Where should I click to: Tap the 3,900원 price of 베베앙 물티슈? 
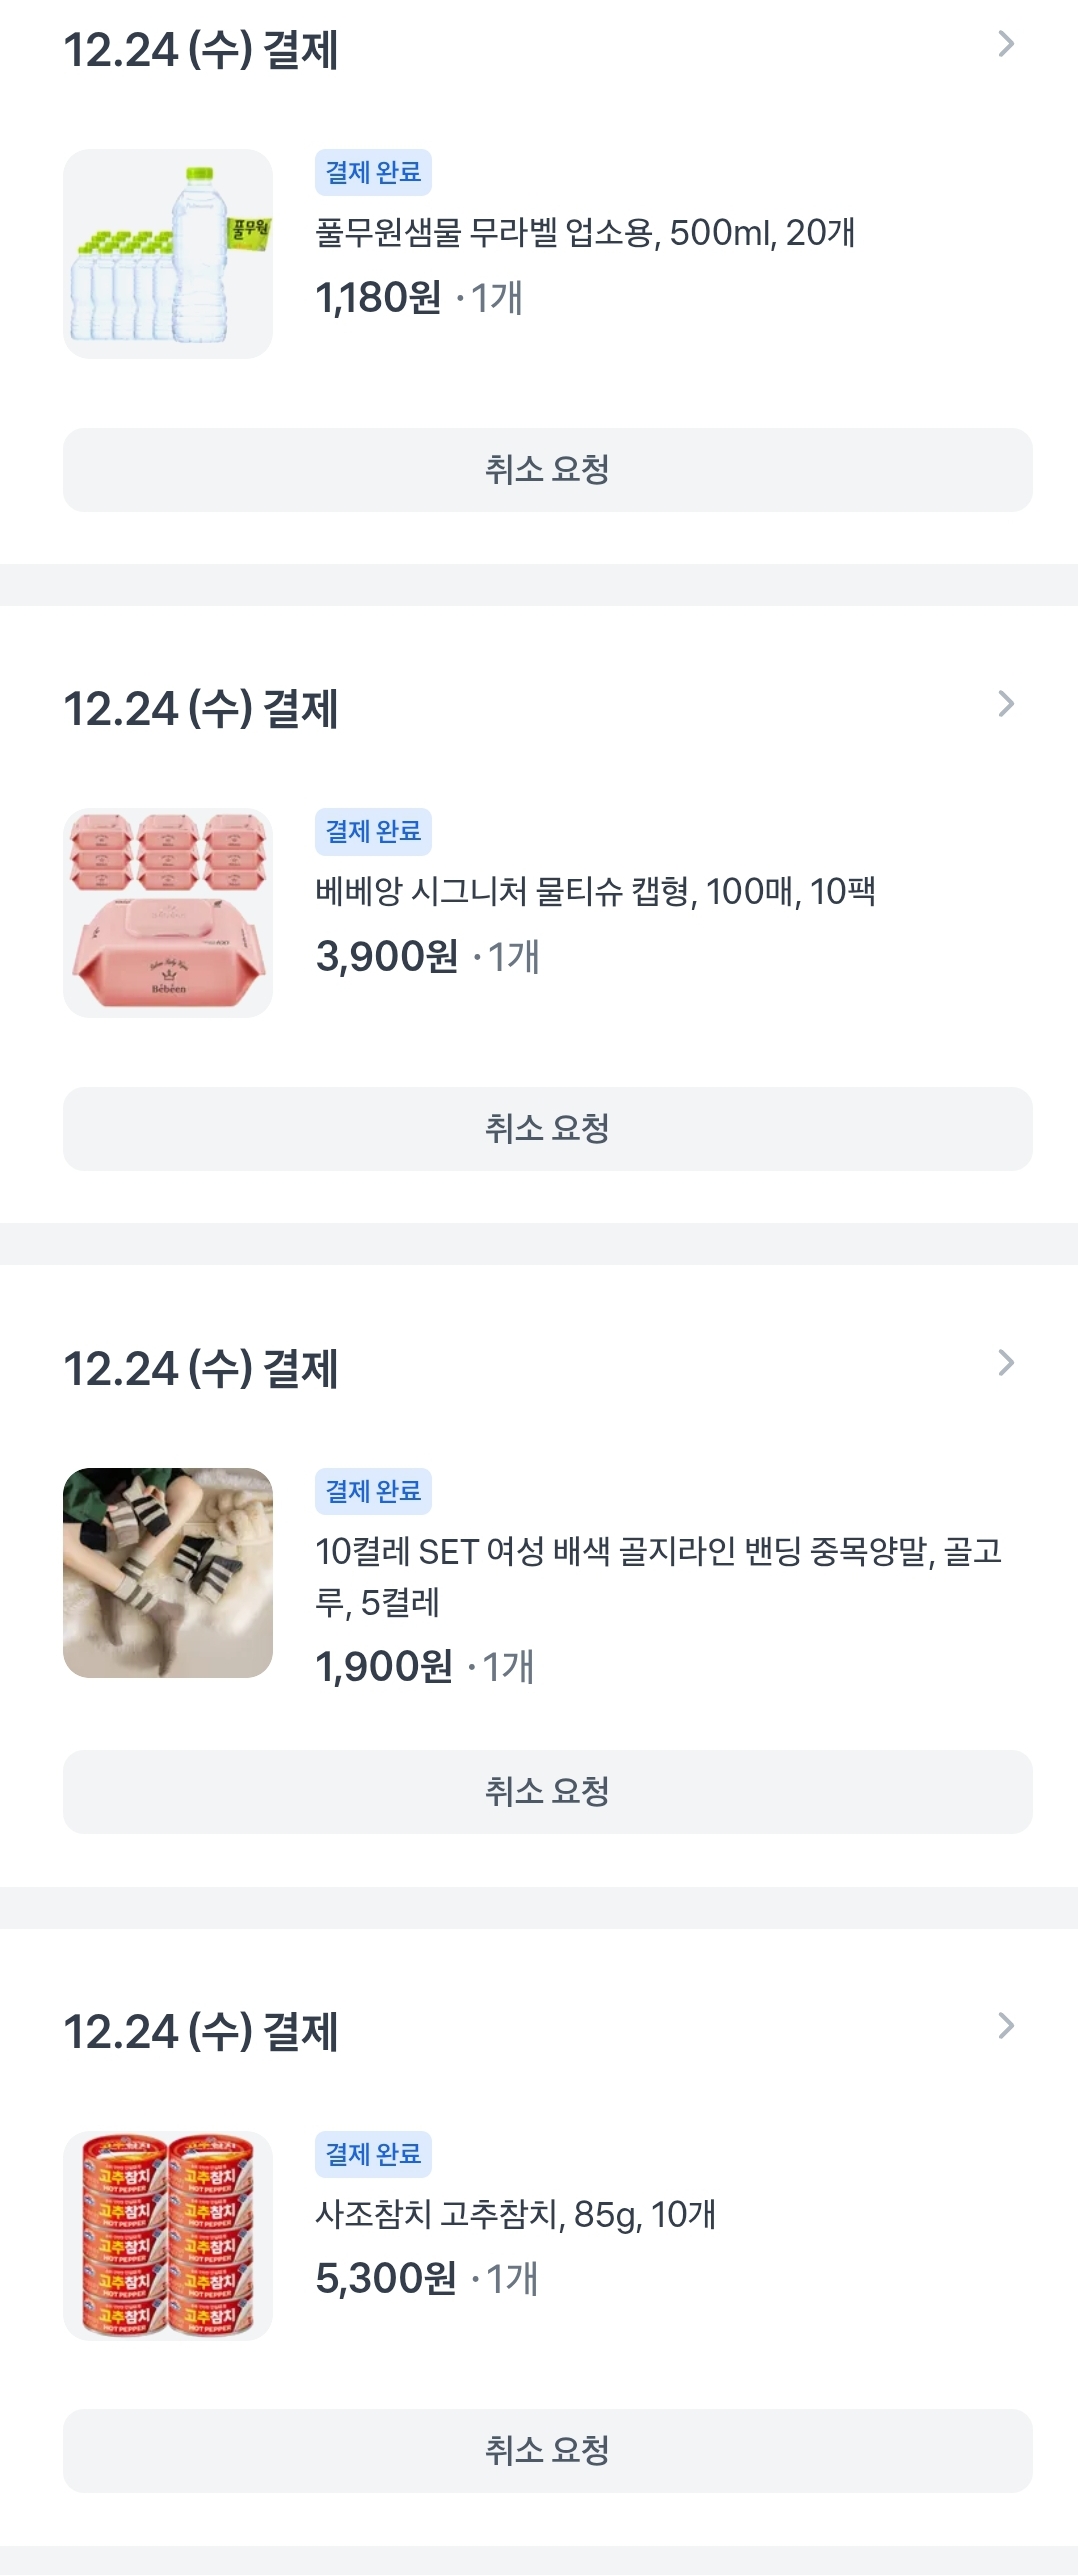tap(386, 957)
